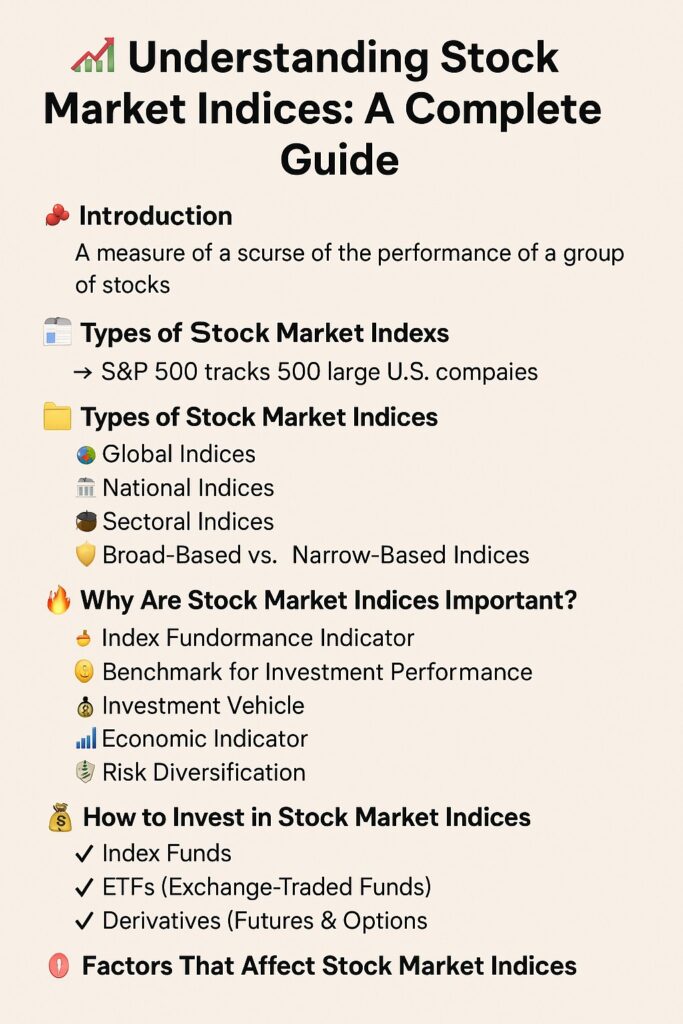This screenshot has height=1024, width=683.
Task: Click the checkmark beside ETFs (Exchange-Traded Funds)
Action: (84, 888)
